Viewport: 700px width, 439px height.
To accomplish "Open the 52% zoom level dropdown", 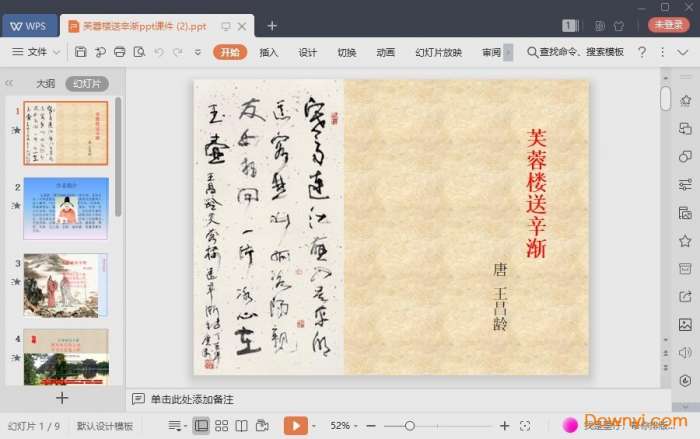I will (x=344, y=426).
